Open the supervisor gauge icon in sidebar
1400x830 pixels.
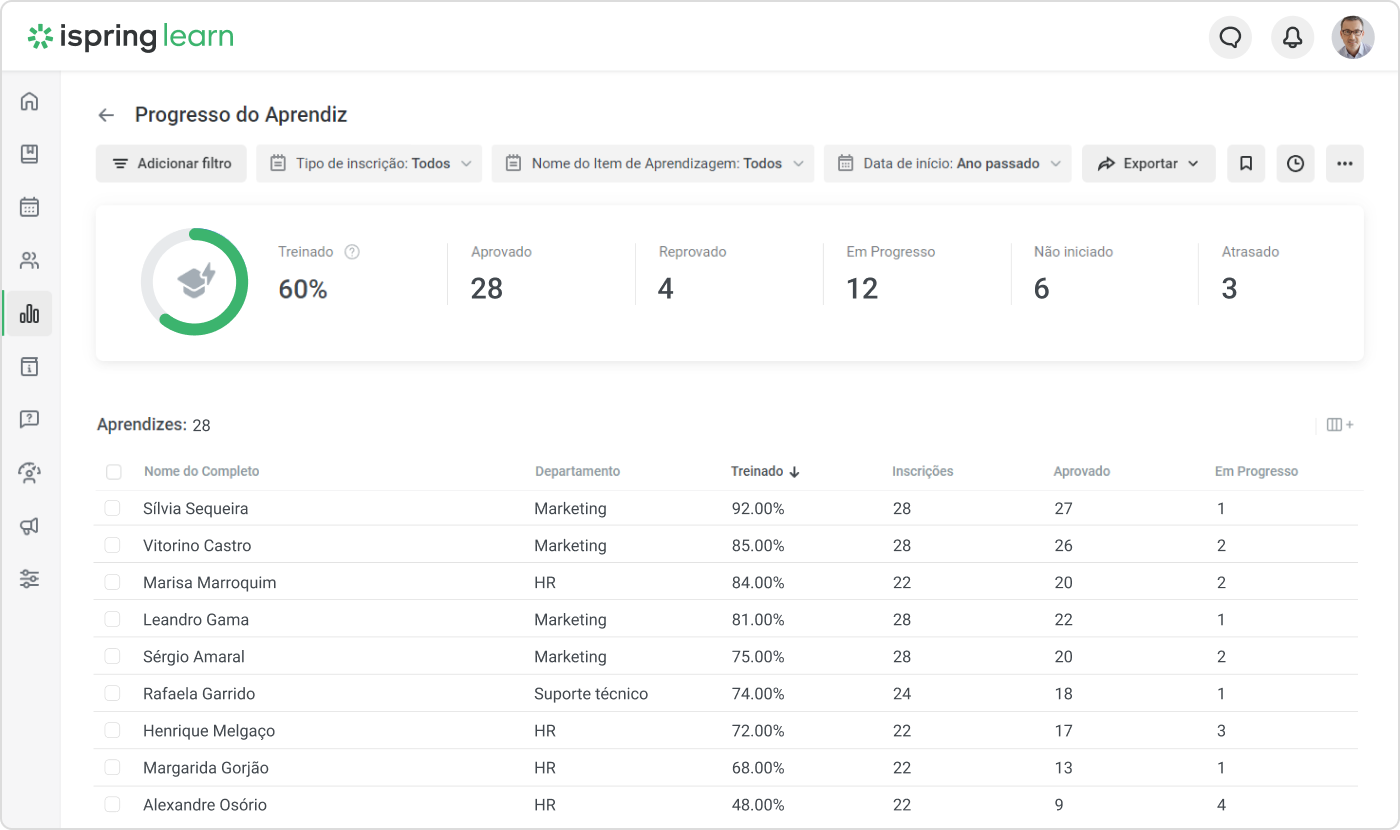(x=29, y=472)
